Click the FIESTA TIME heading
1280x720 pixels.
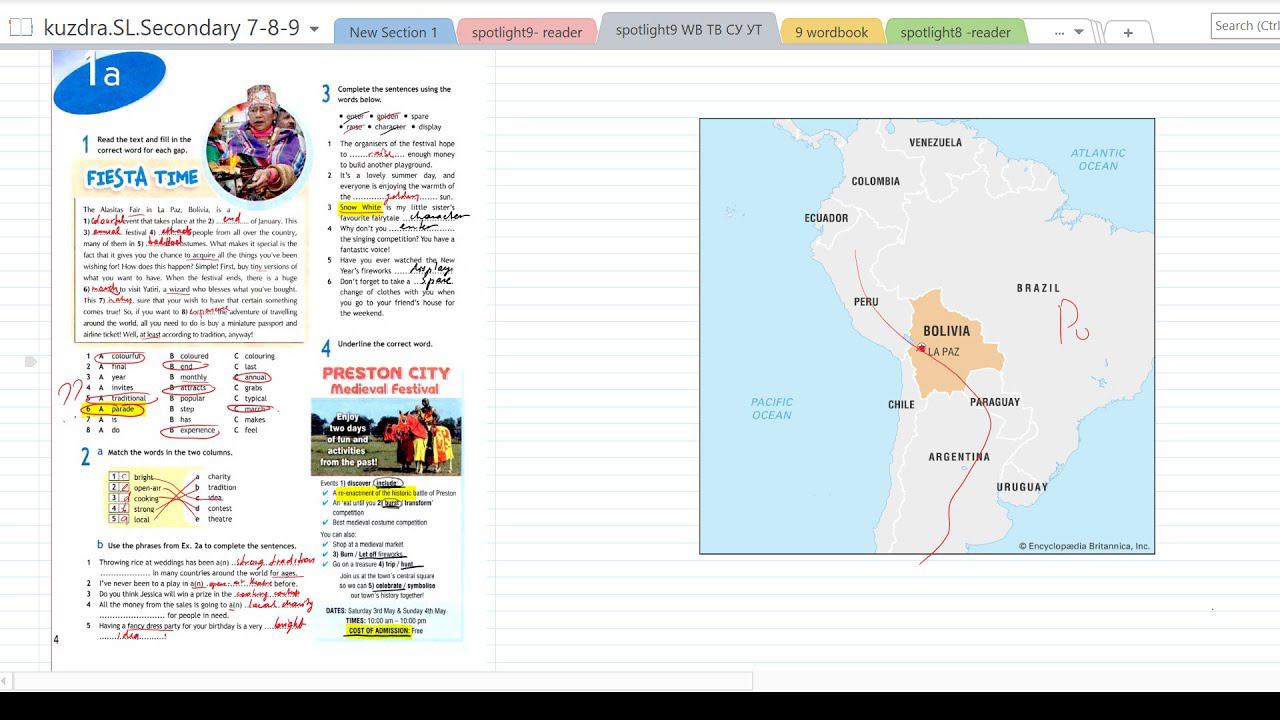pos(142,178)
